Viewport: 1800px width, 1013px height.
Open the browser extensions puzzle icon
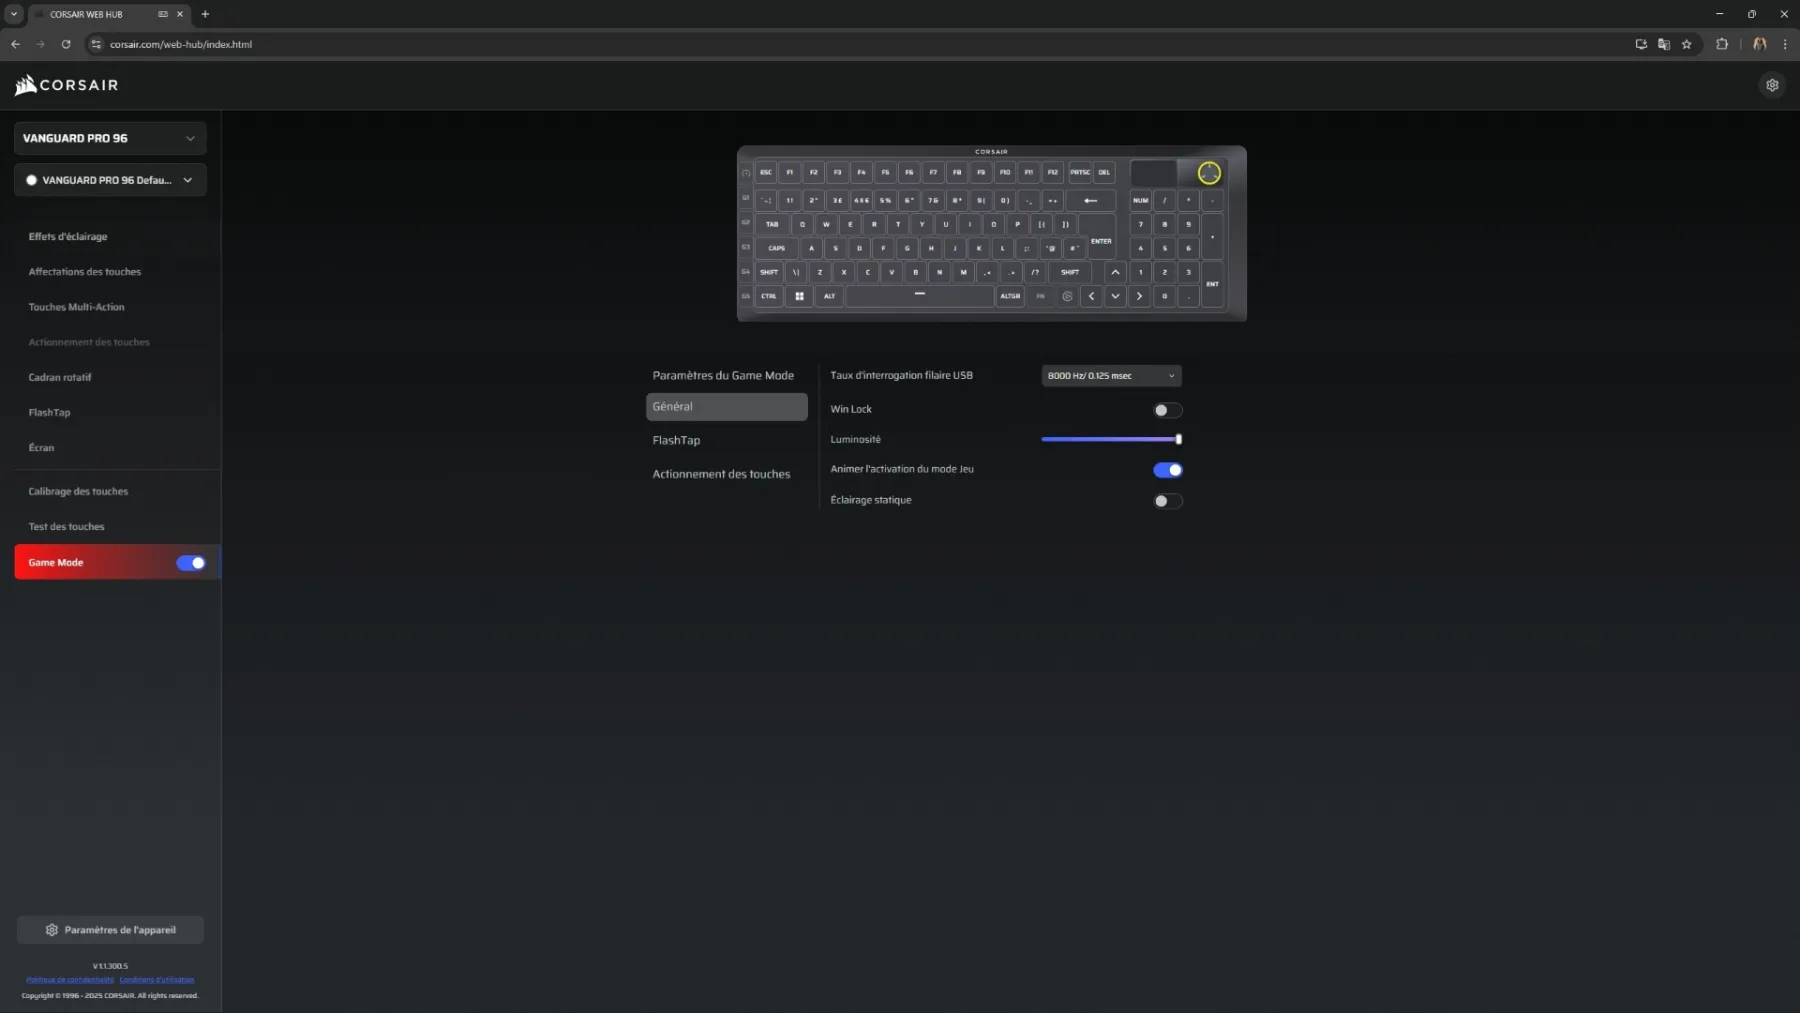[1722, 44]
